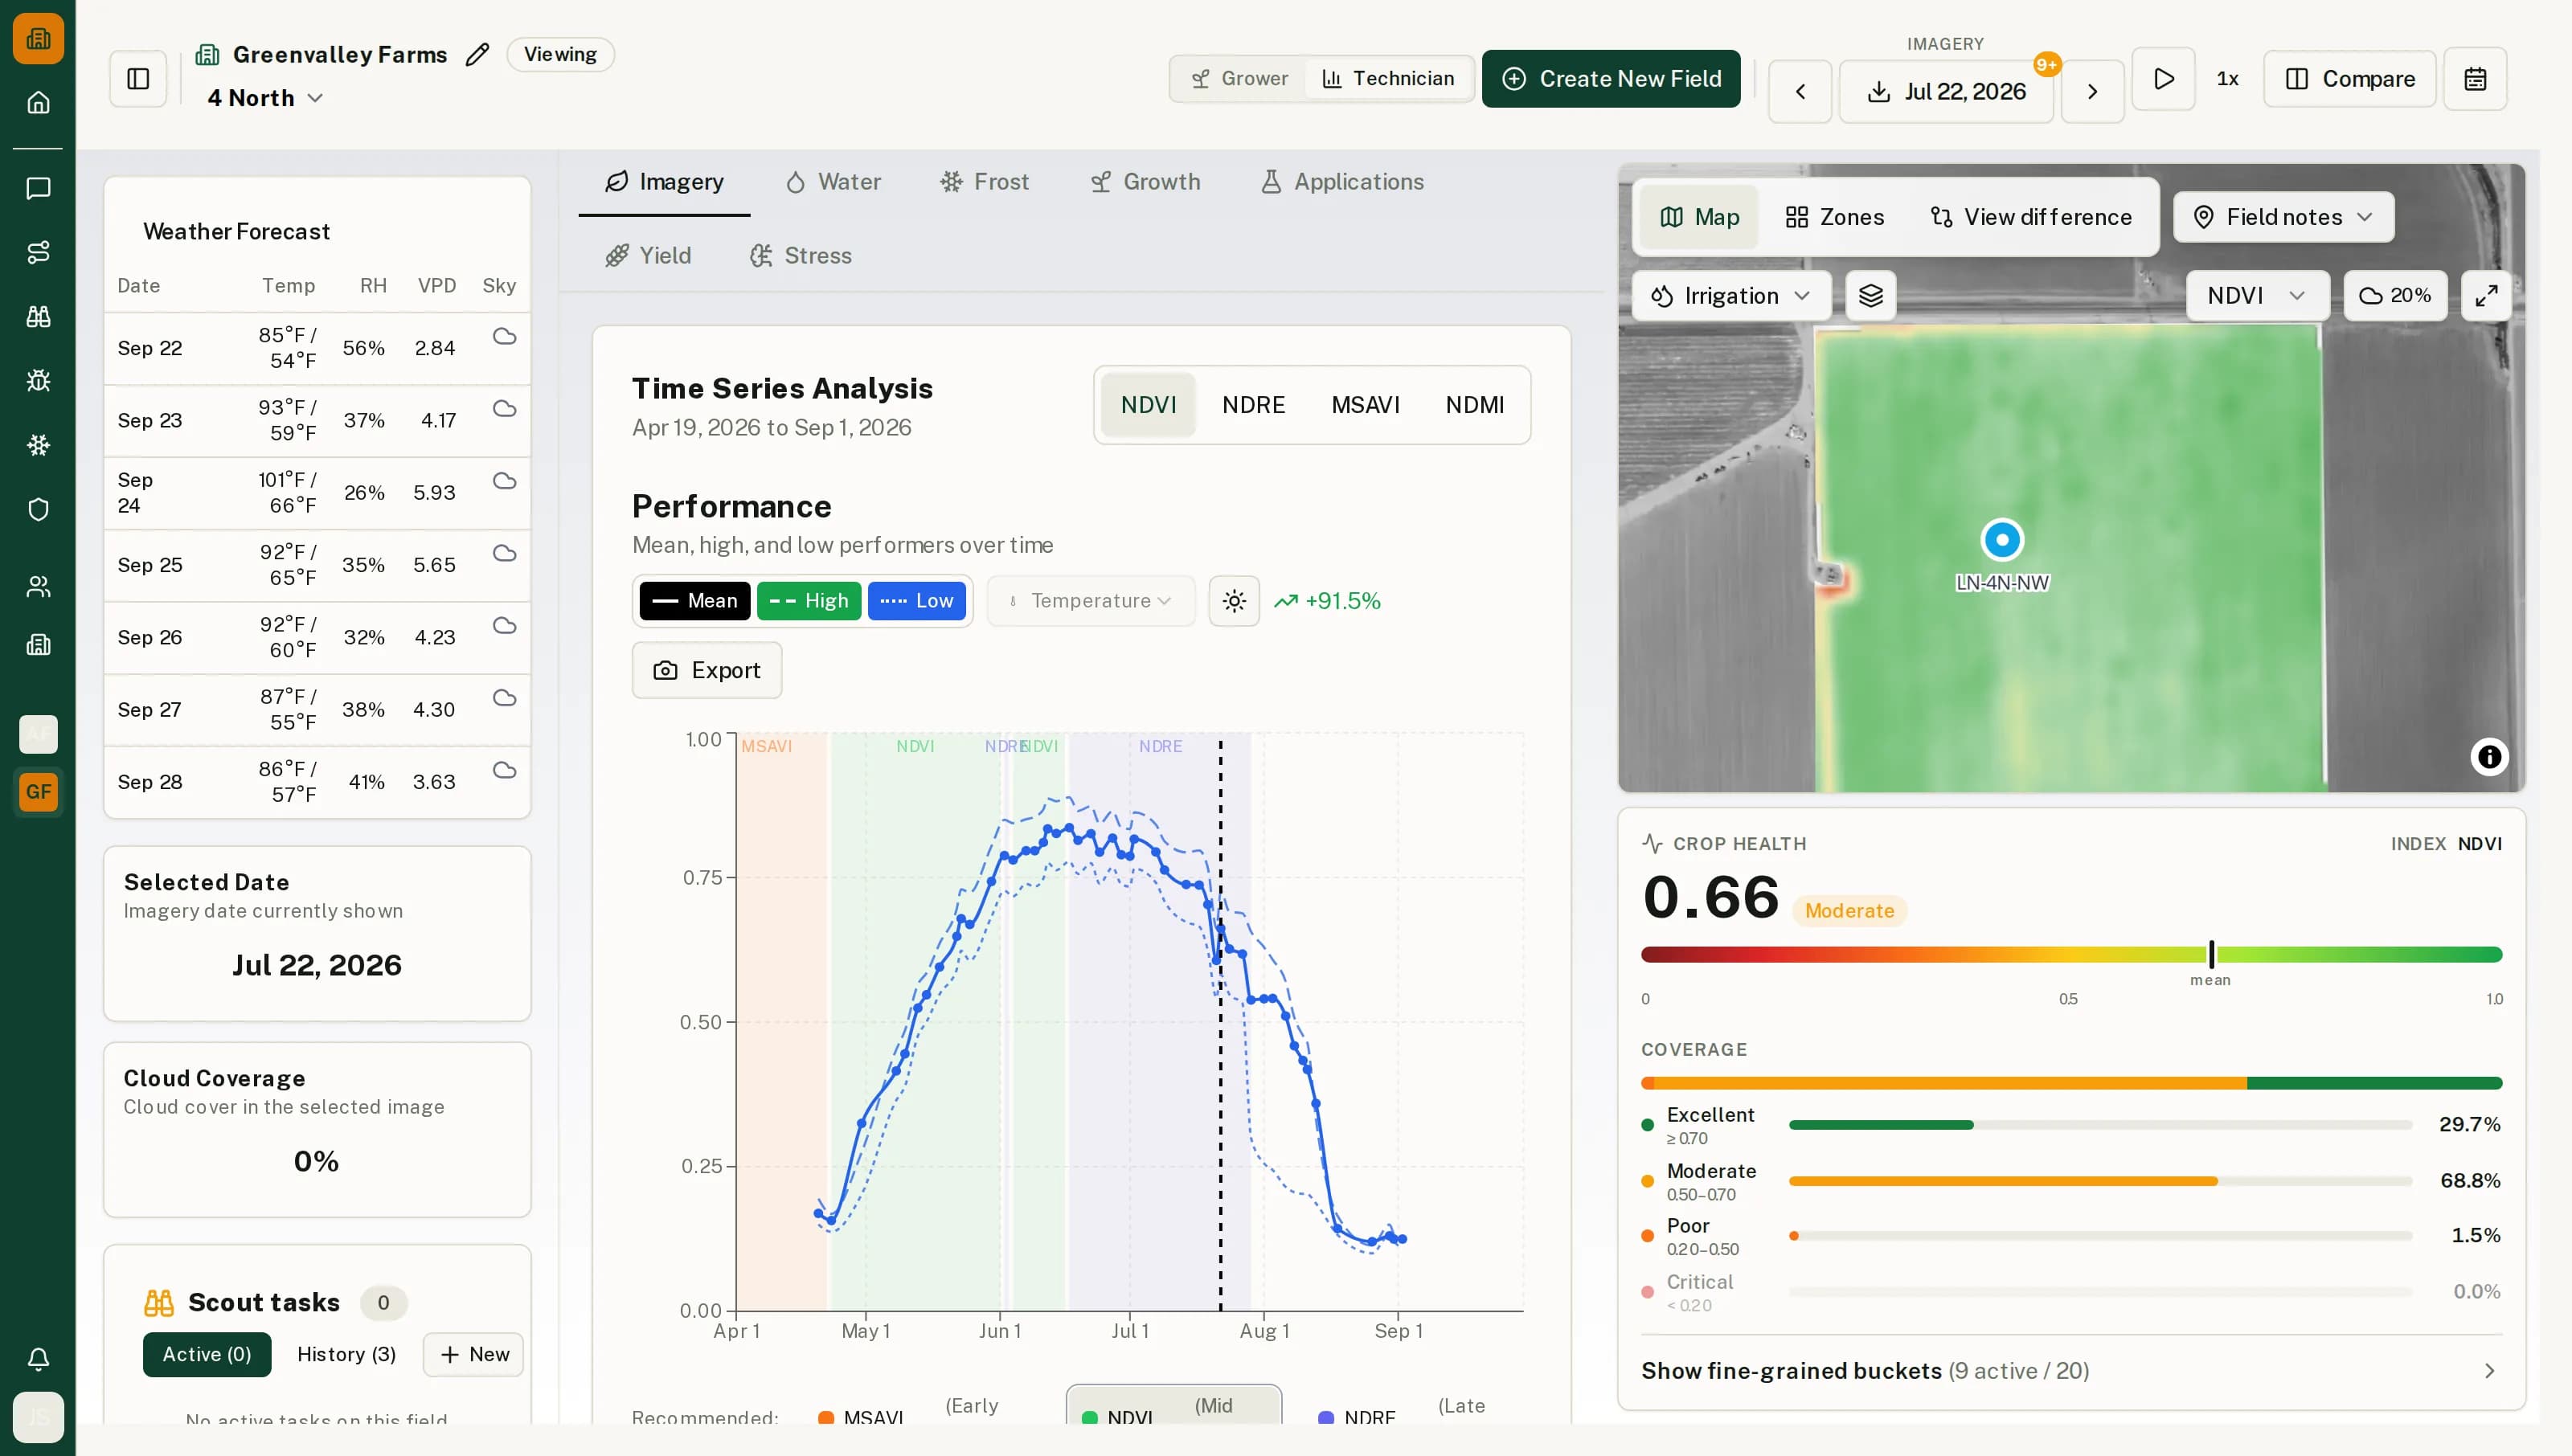Toggle the sidebar panel layout icon
This screenshot has height=1456, width=2572.
(x=138, y=79)
